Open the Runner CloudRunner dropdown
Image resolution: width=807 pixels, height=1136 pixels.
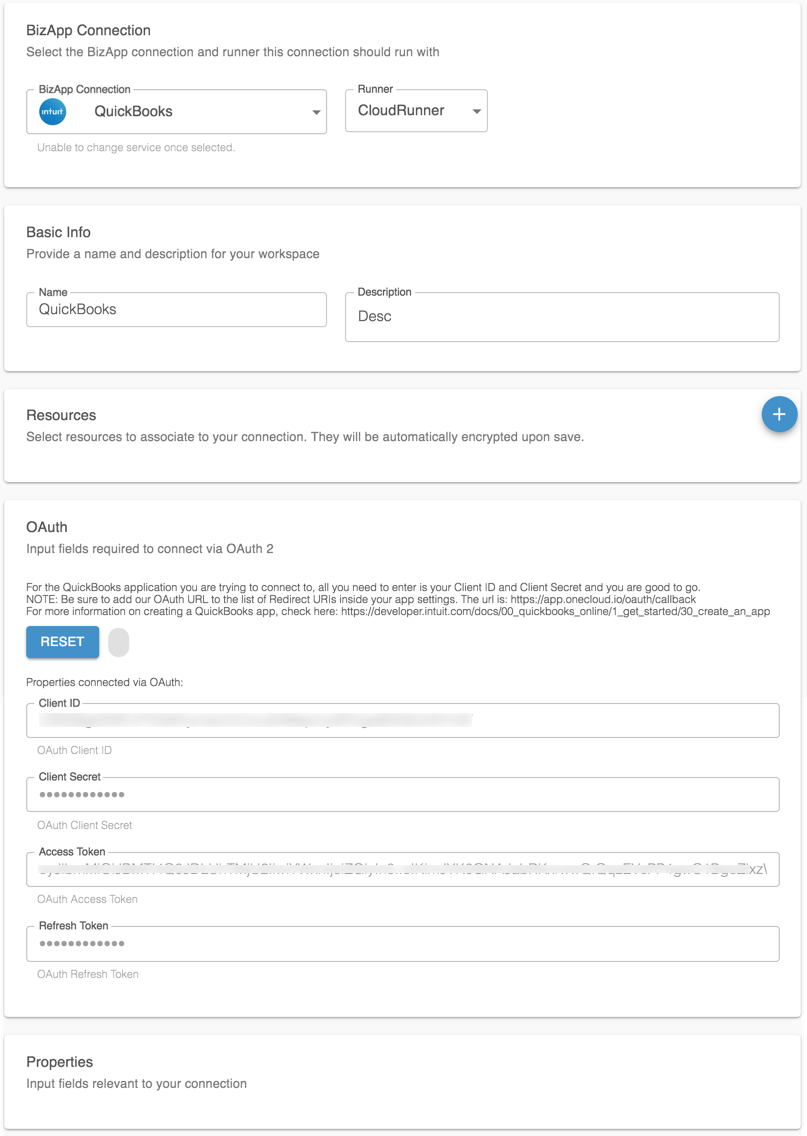pyautogui.click(x=416, y=111)
